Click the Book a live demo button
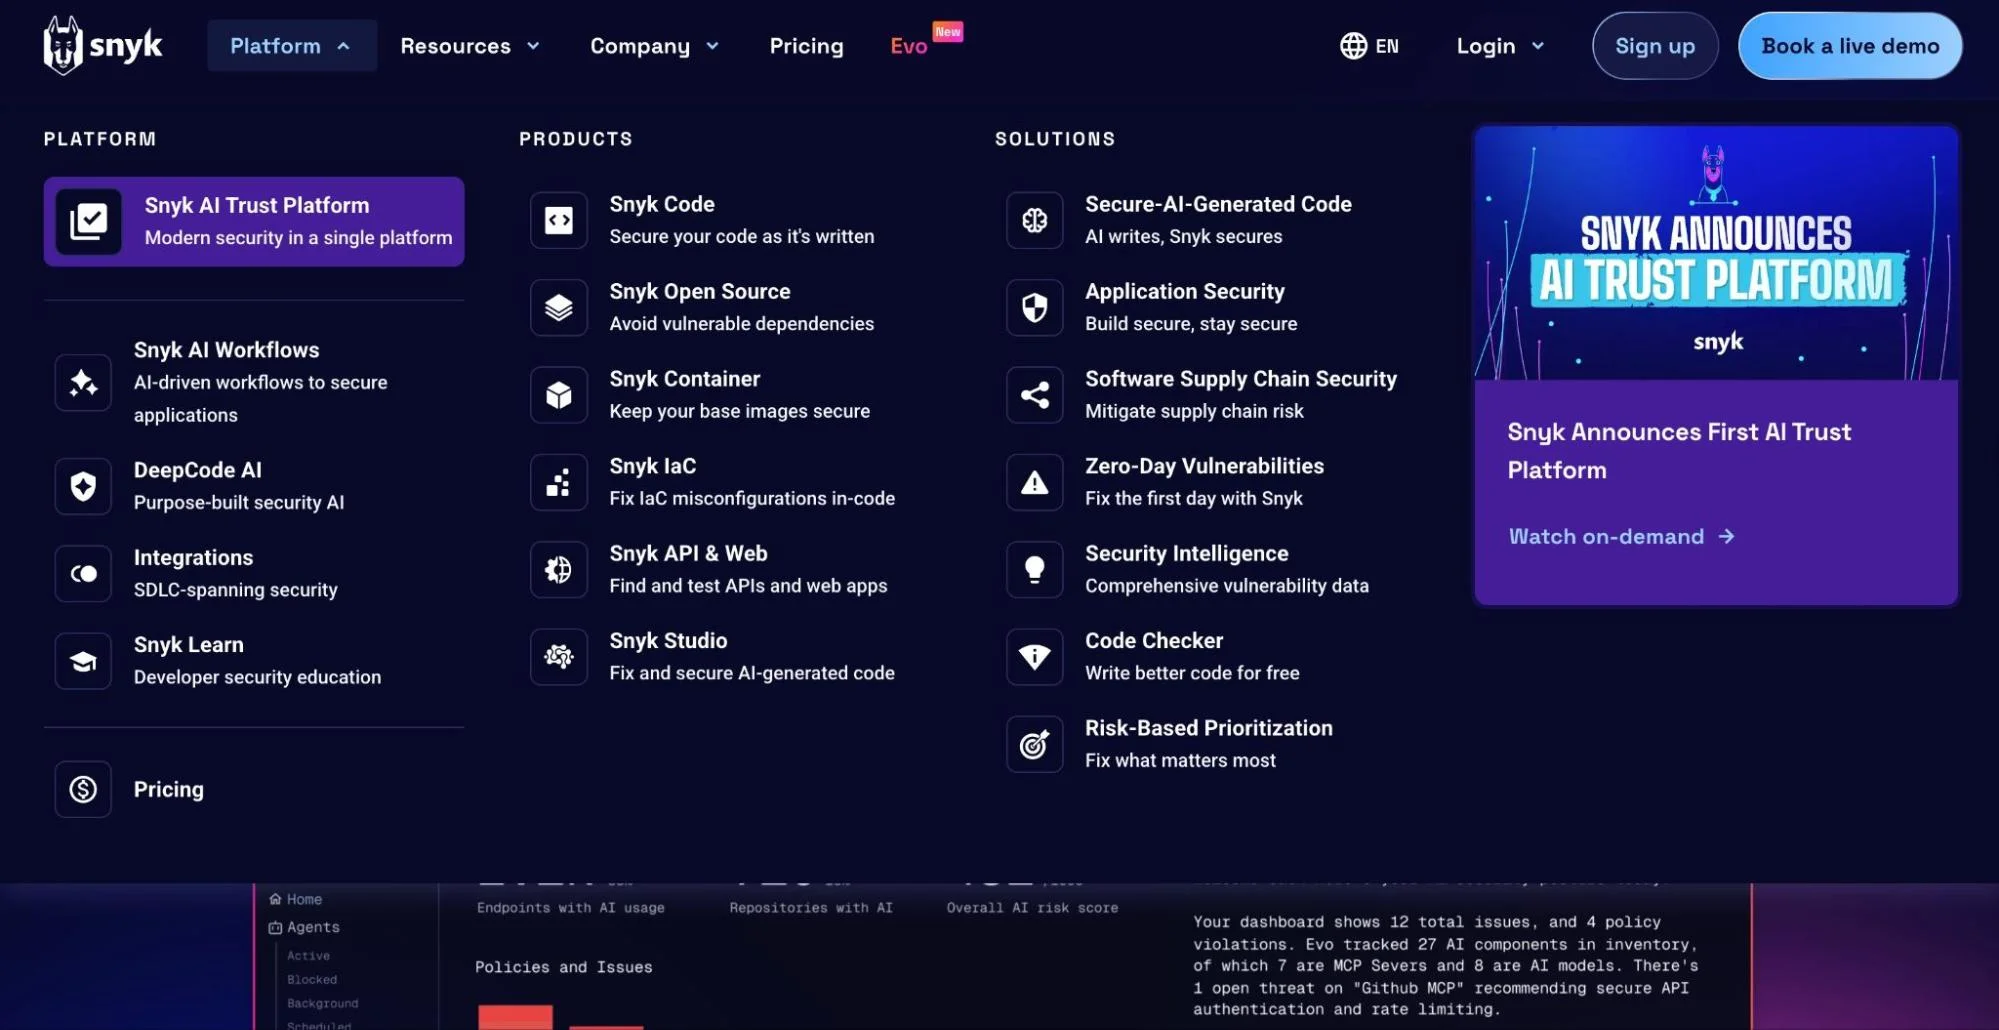The image size is (1999, 1030). 1849,46
